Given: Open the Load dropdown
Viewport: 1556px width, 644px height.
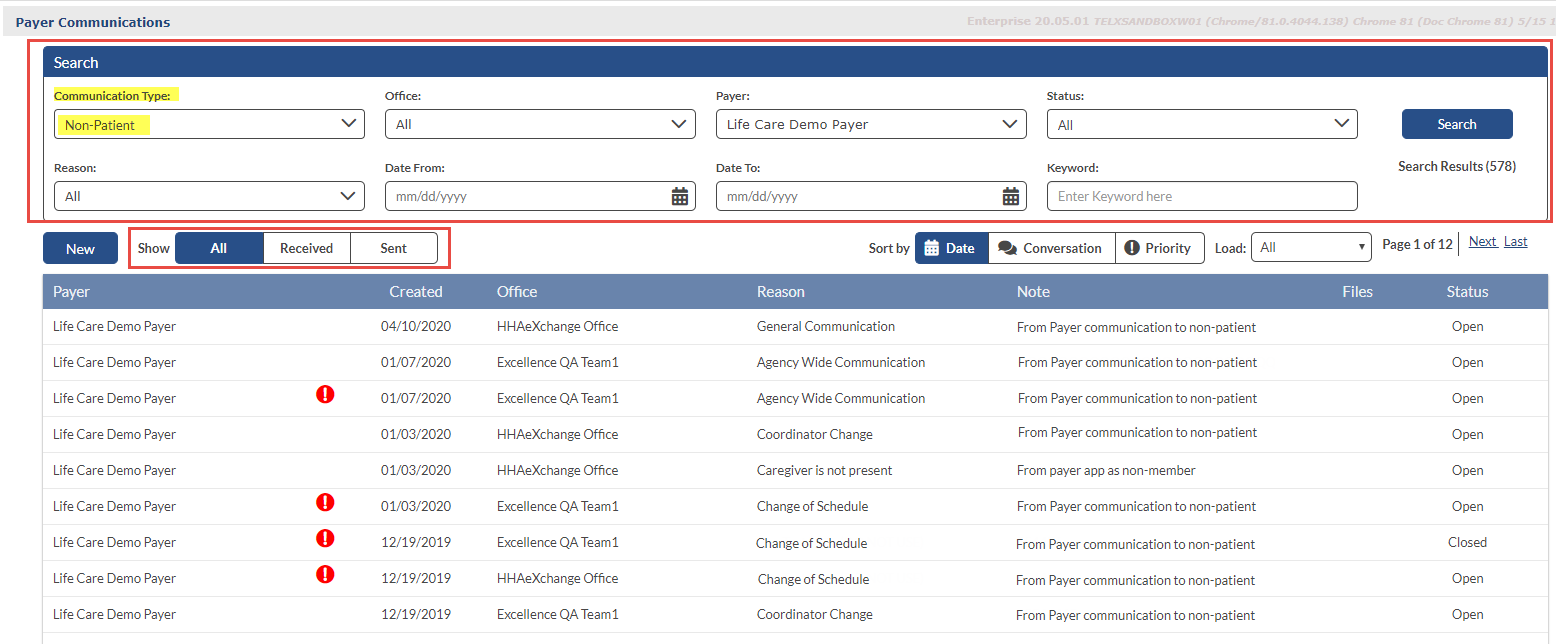Looking at the screenshot, I should [1311, 248].
